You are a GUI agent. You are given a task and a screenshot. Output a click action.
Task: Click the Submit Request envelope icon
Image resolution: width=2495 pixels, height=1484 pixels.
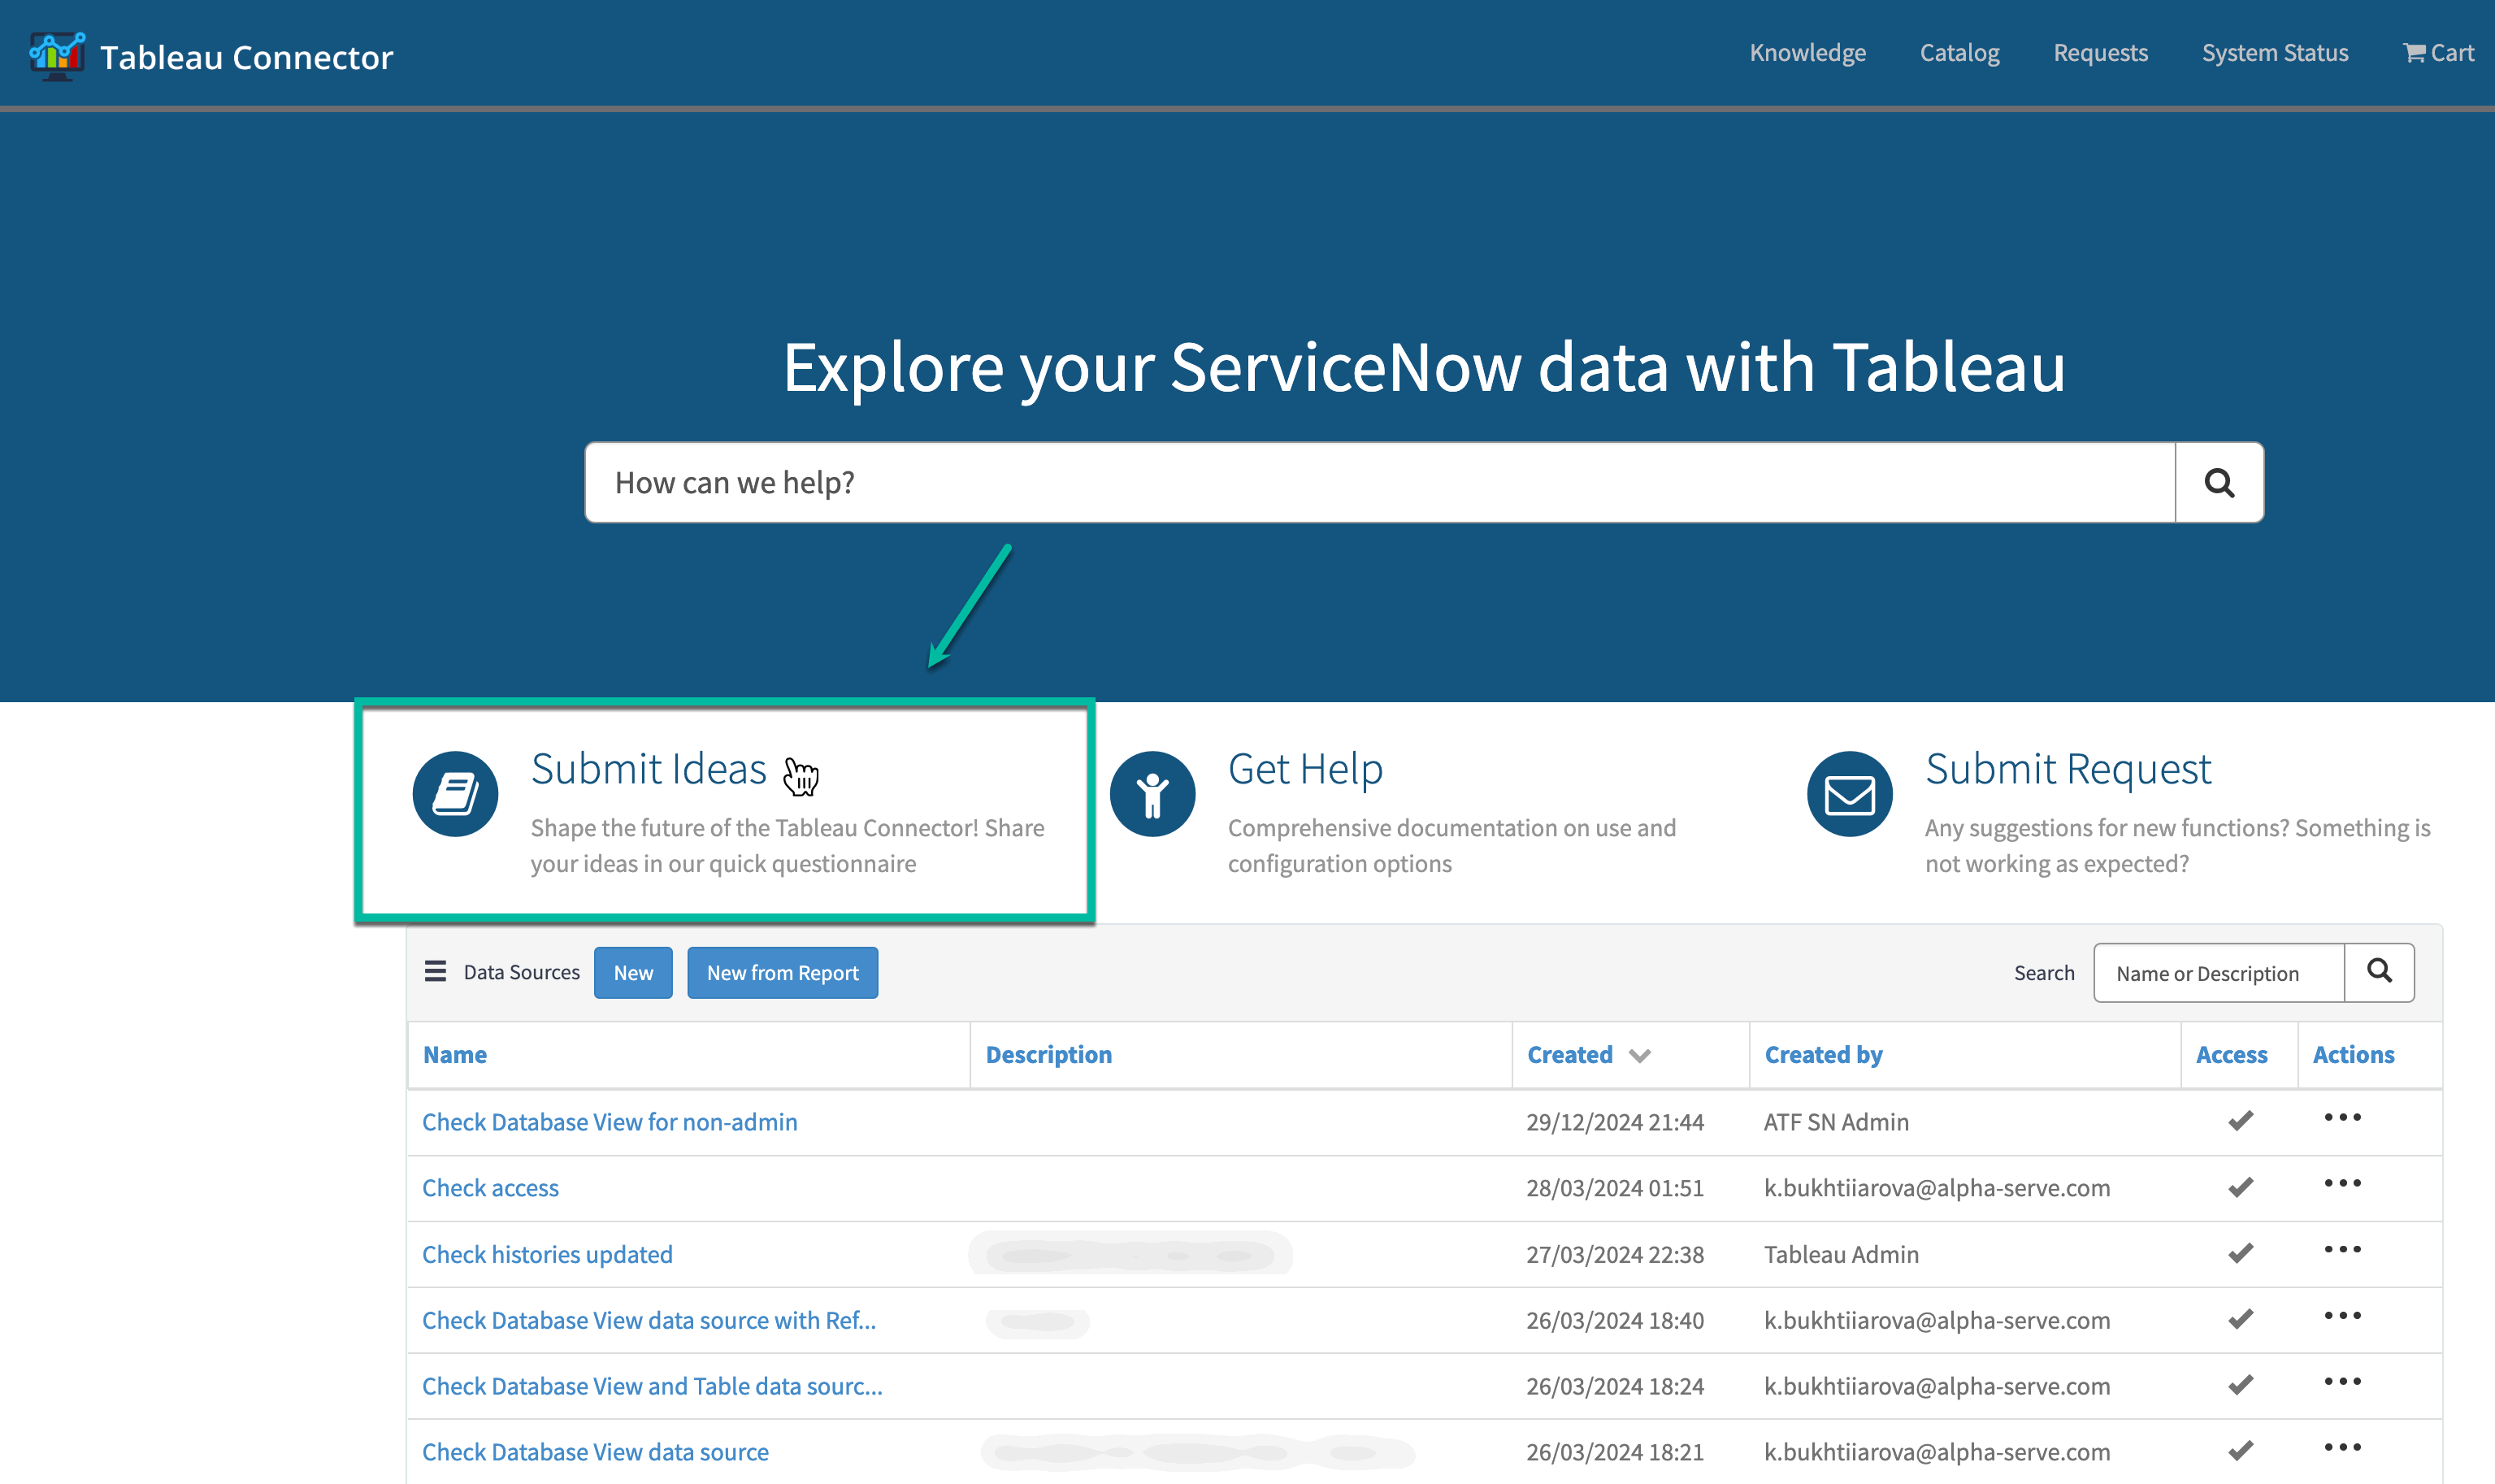[x=1848, y=793]
